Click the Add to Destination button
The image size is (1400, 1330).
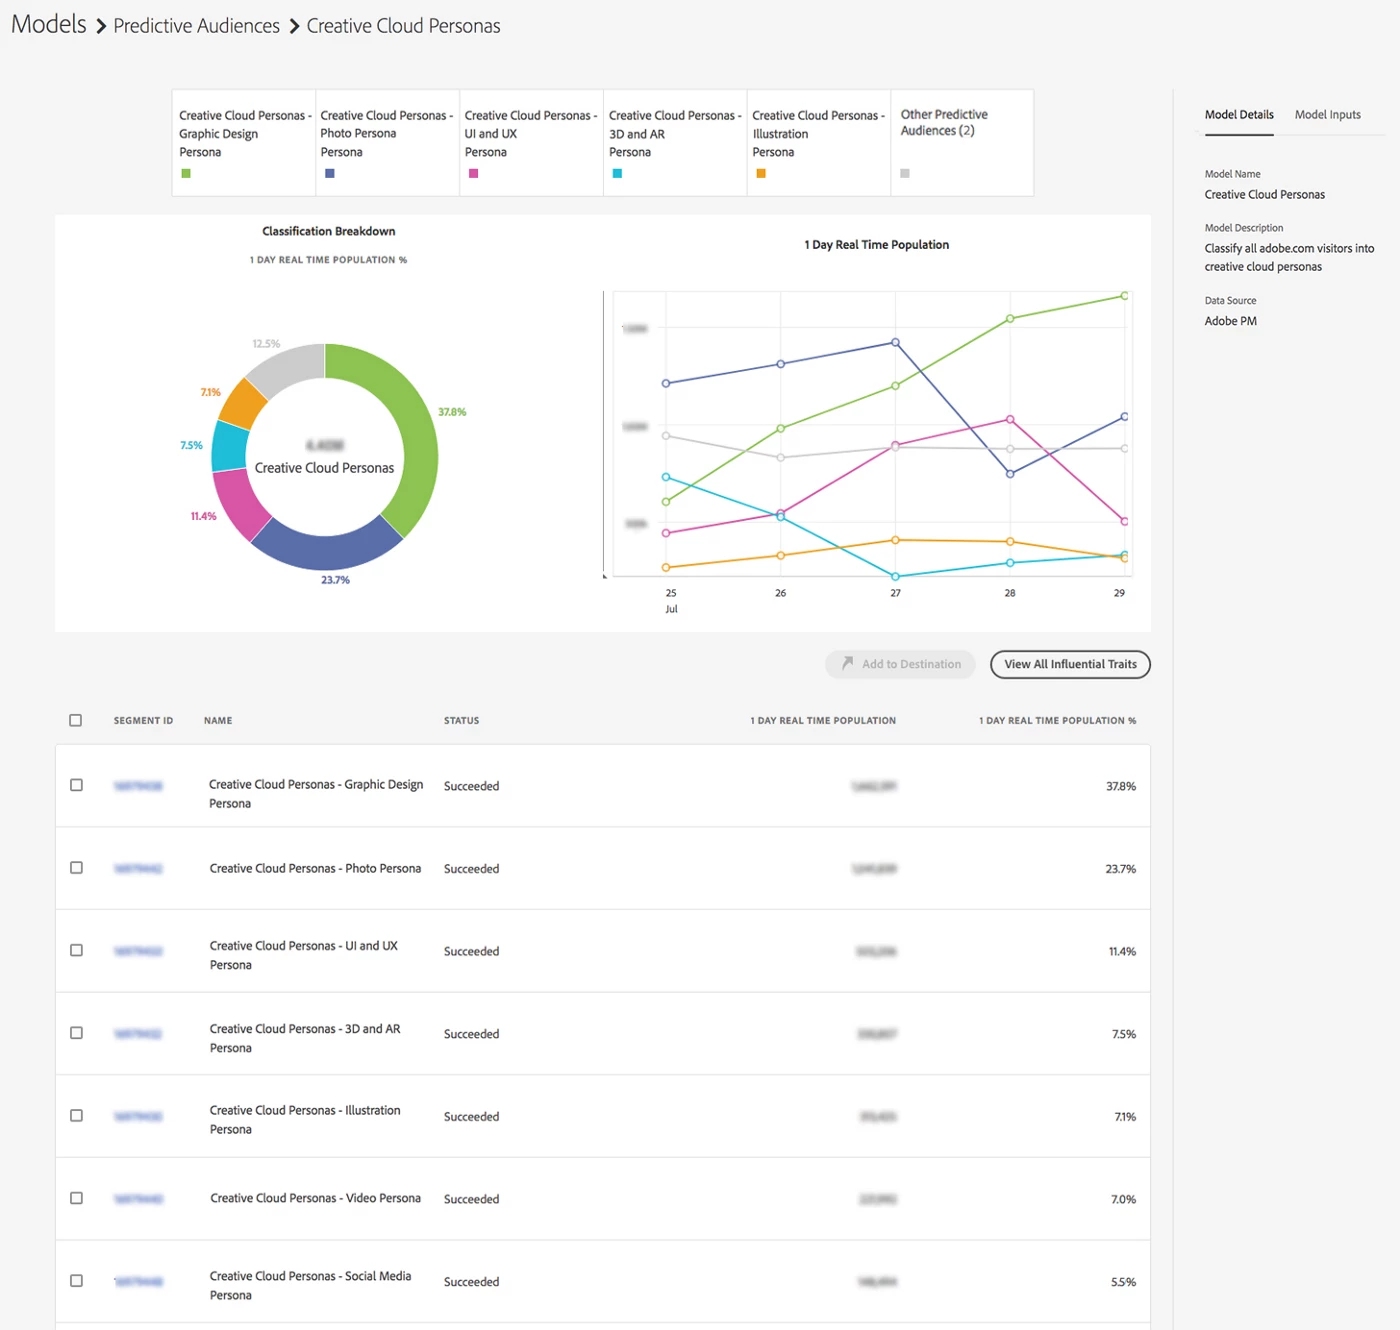click(x=900, y=664)
